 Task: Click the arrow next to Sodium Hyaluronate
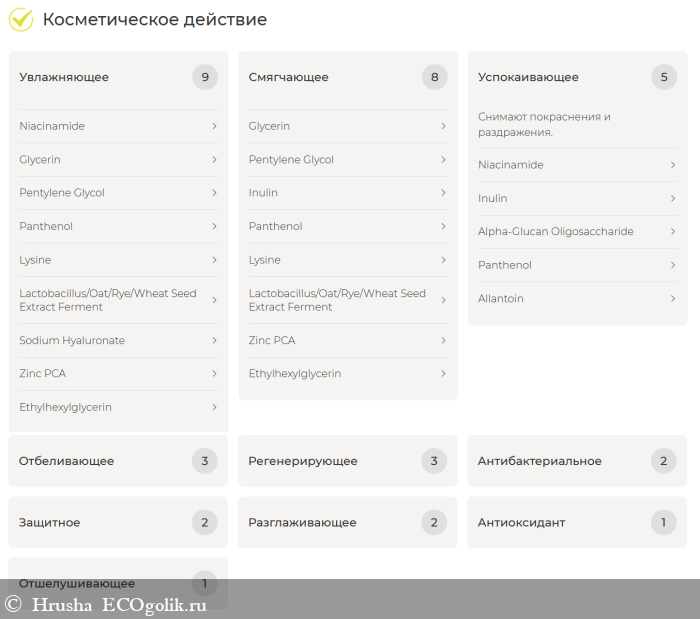click(x=214, y=340)
